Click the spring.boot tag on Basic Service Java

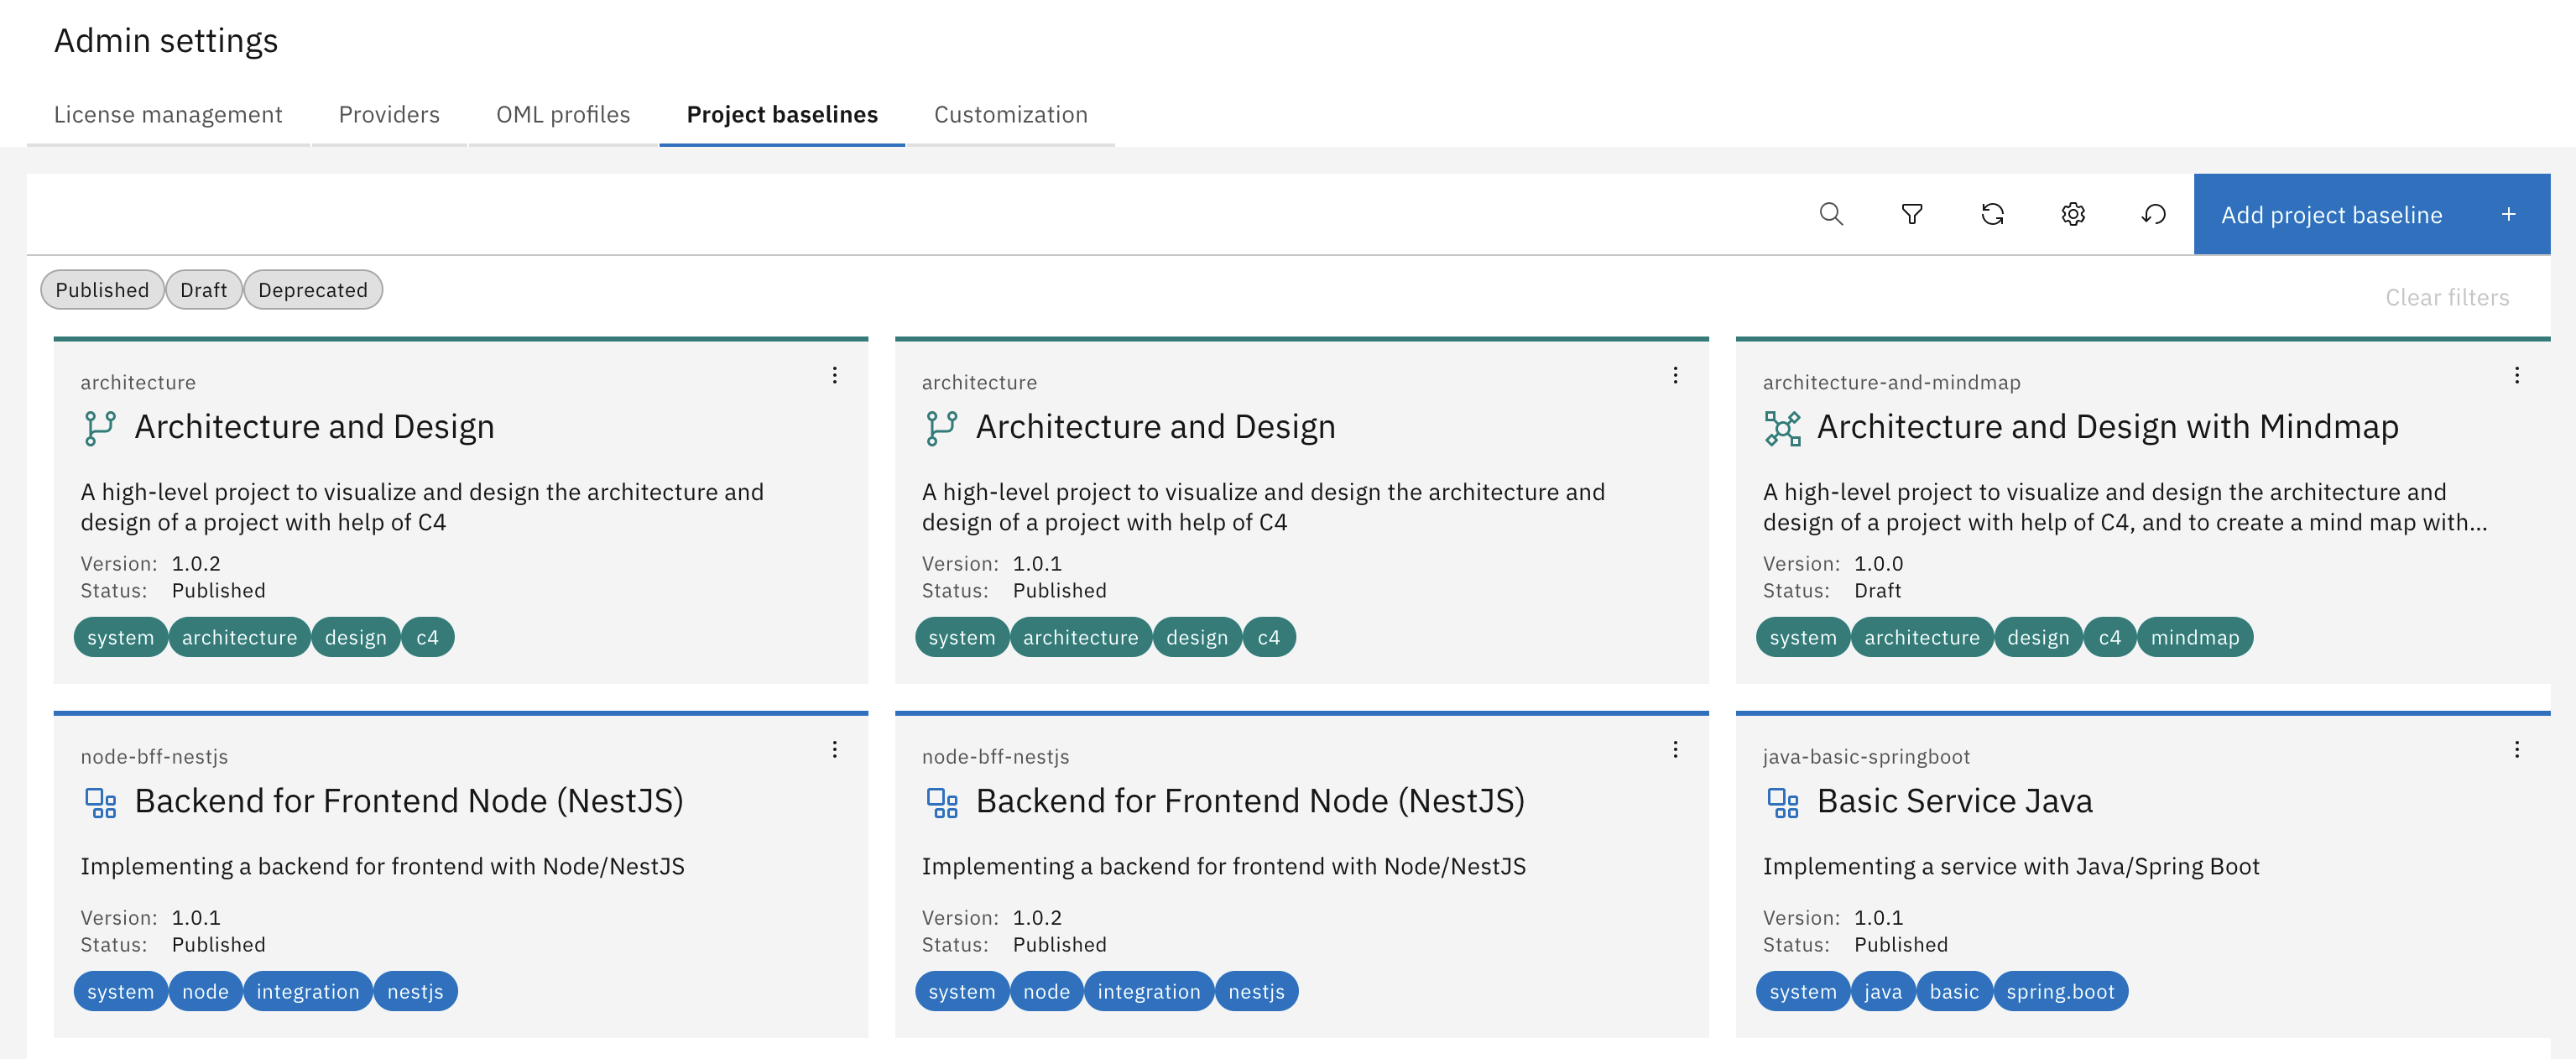point(2060,991)
